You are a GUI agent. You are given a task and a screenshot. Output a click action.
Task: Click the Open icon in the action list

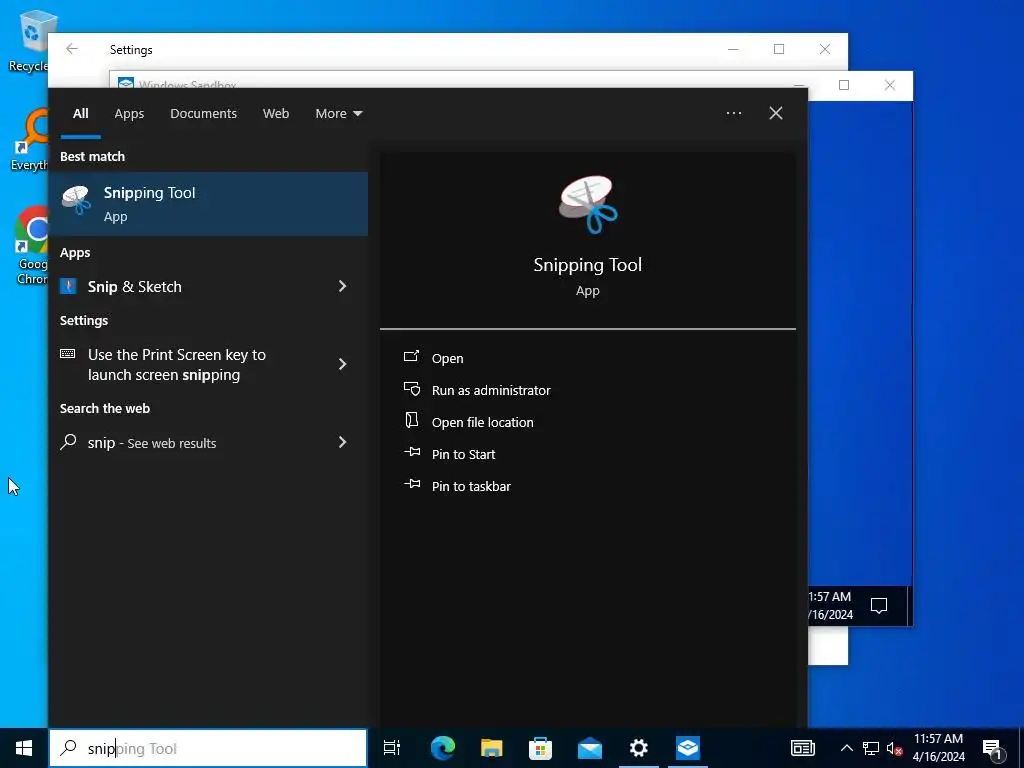click(x=411, y=357)
